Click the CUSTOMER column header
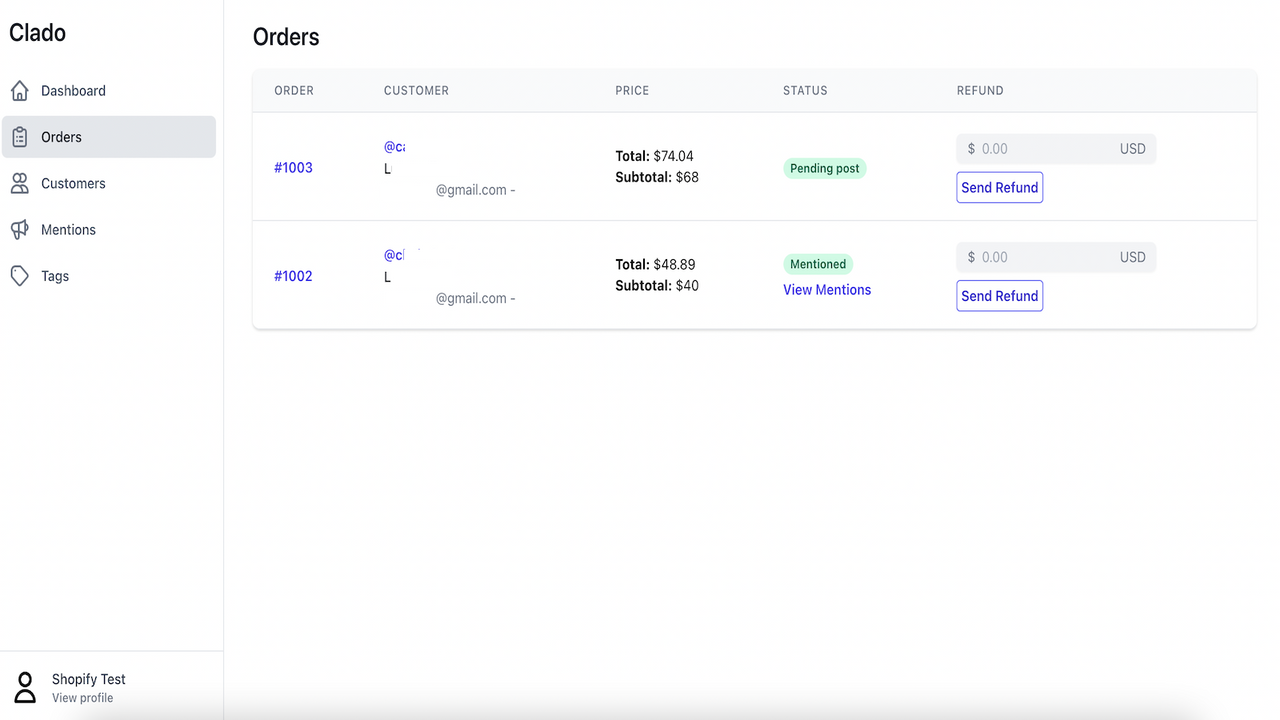 416,91
